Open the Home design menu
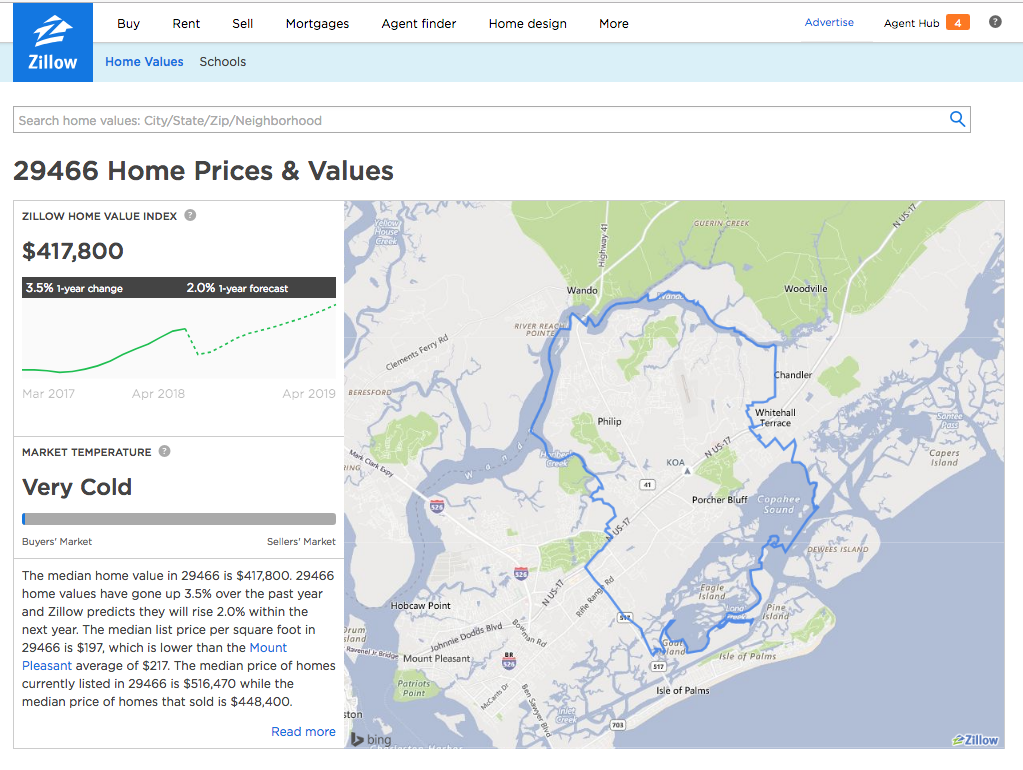Image resolution: width=1023 pixels, height=770 pixels. pos(528,23)
